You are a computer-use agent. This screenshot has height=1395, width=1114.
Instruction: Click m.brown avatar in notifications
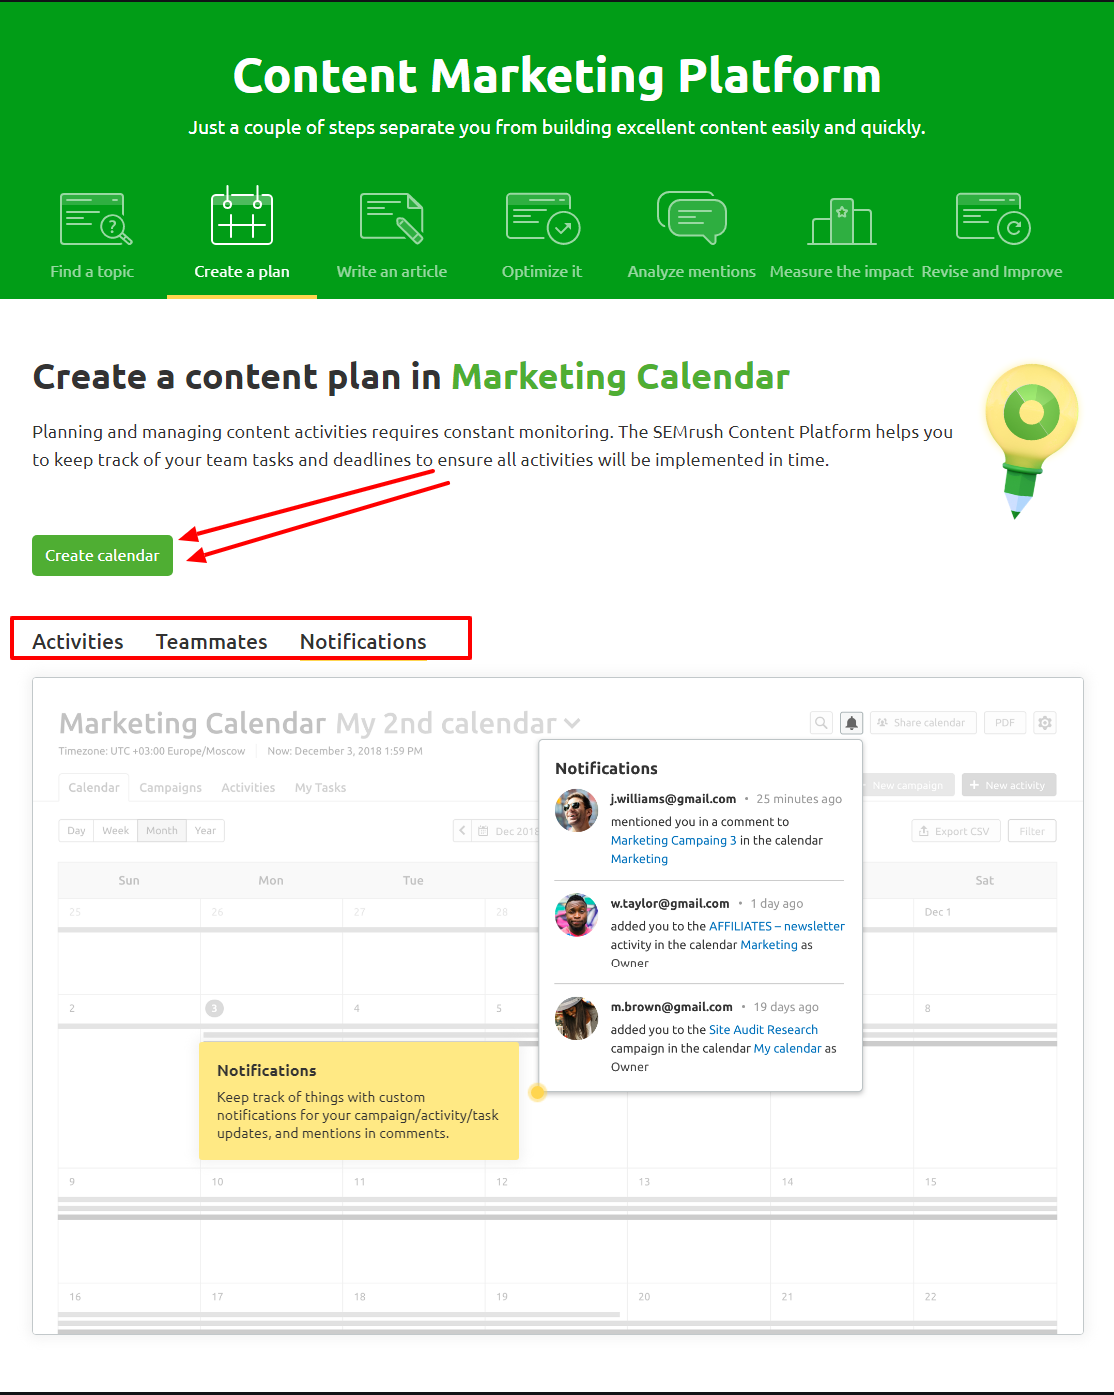(576, 1018)
